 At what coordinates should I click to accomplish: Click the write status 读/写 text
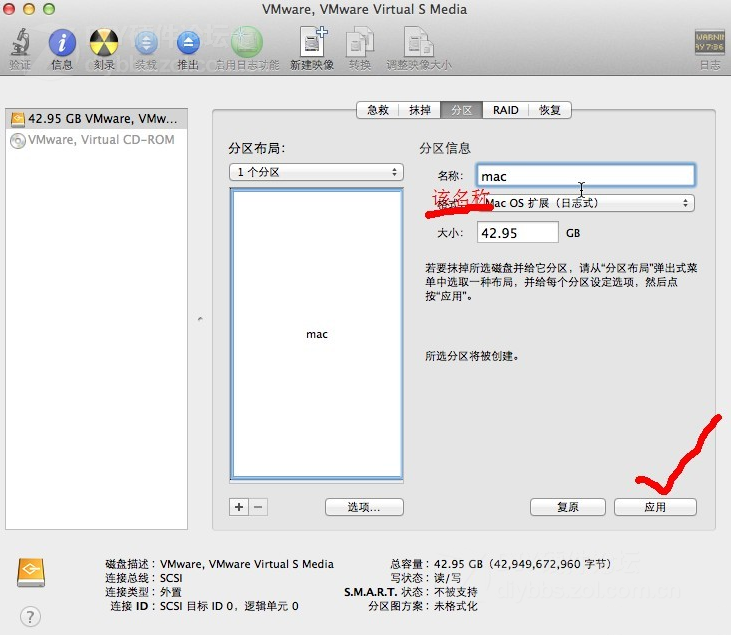(447, 578)
